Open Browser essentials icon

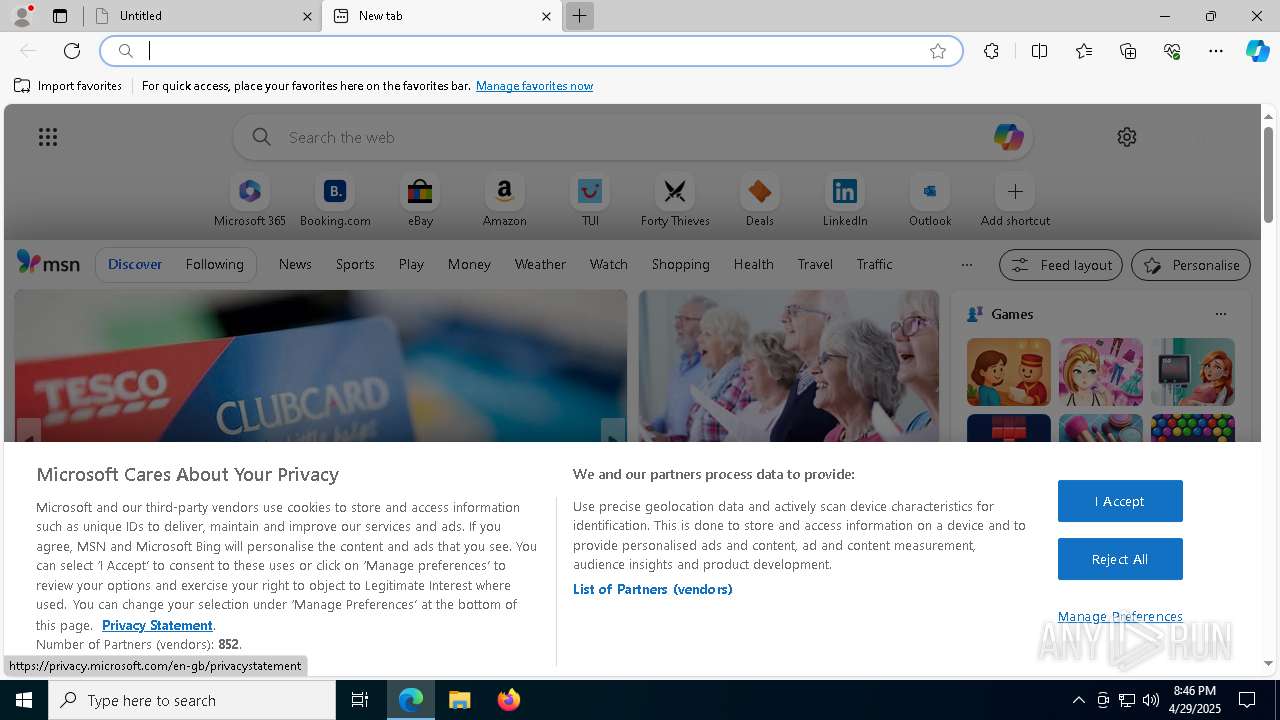click(1172, 51)
